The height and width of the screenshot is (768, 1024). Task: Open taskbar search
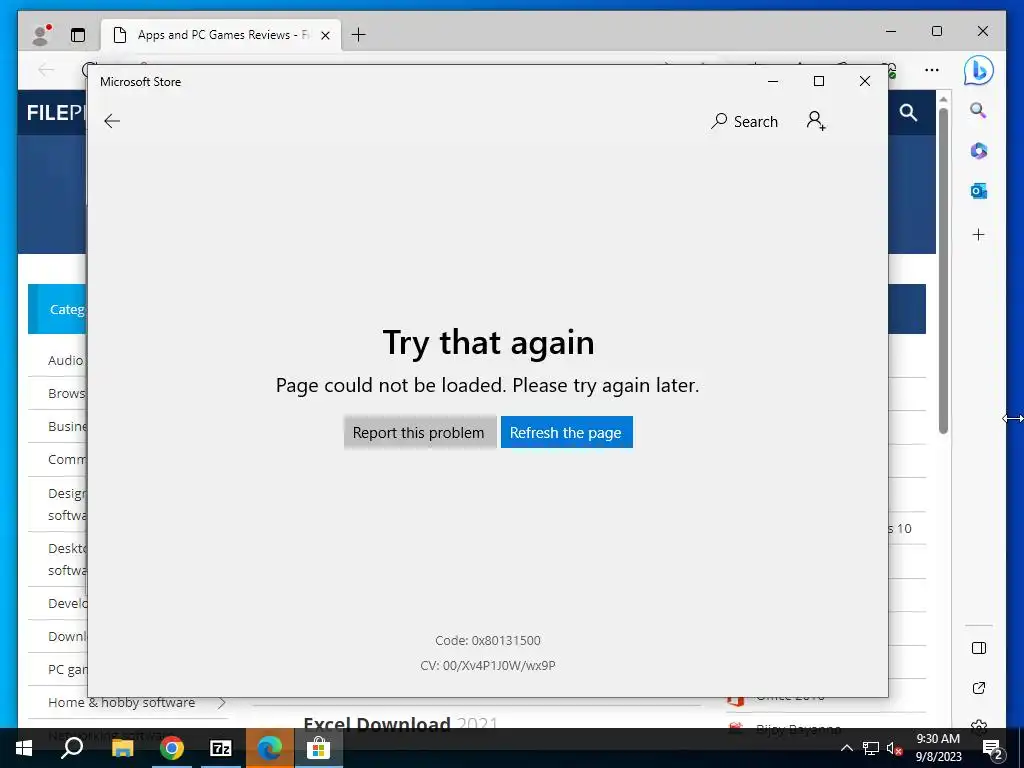(x=72, y=748)
